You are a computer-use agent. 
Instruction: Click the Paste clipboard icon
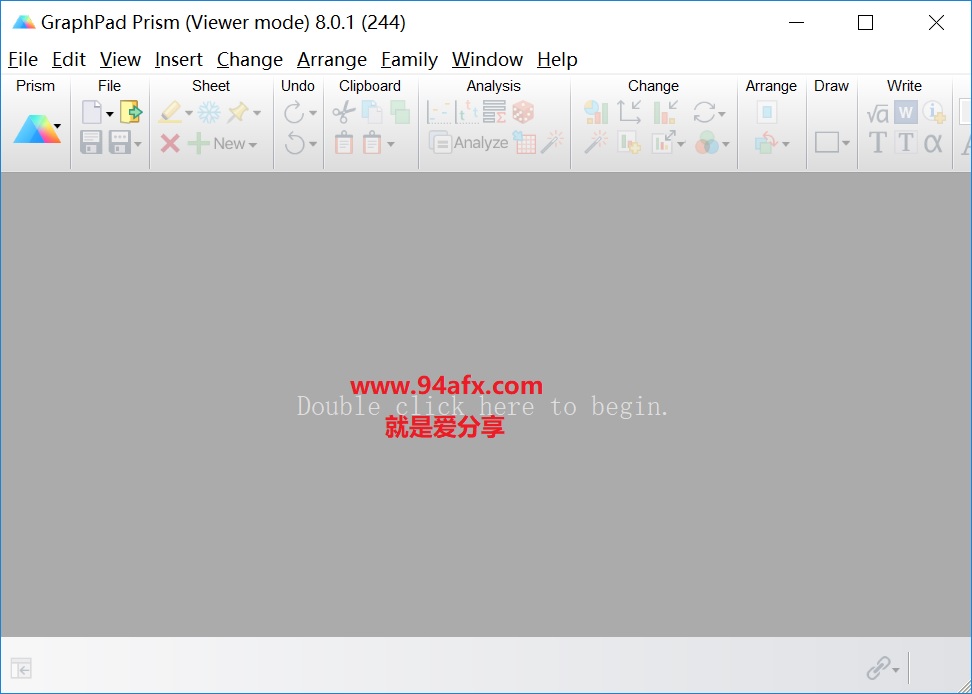(x=343, y=143)
